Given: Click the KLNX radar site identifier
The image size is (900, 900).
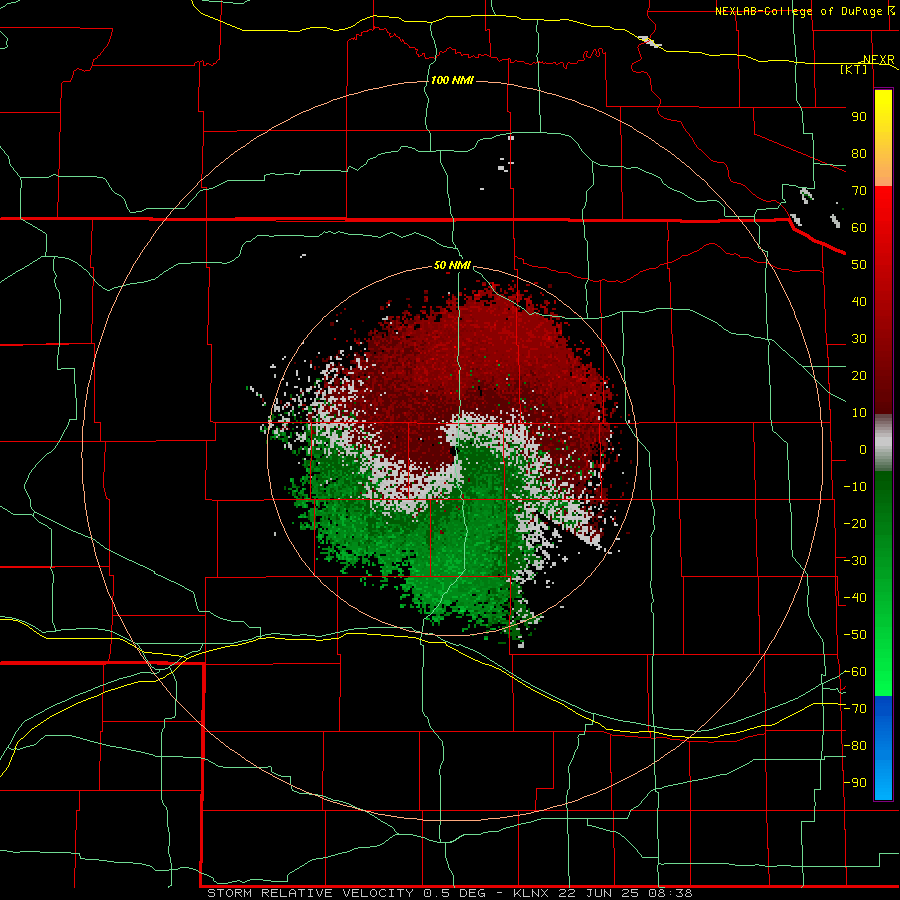Looking at the screenshot, I should tap(531, 893).
